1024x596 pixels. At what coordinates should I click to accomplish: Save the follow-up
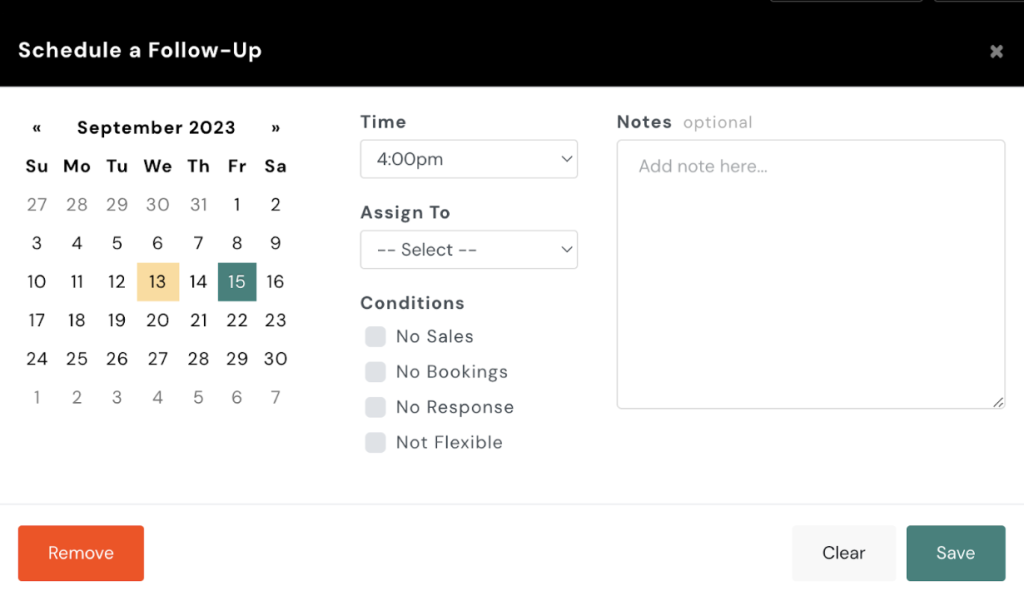click(955, 553)
